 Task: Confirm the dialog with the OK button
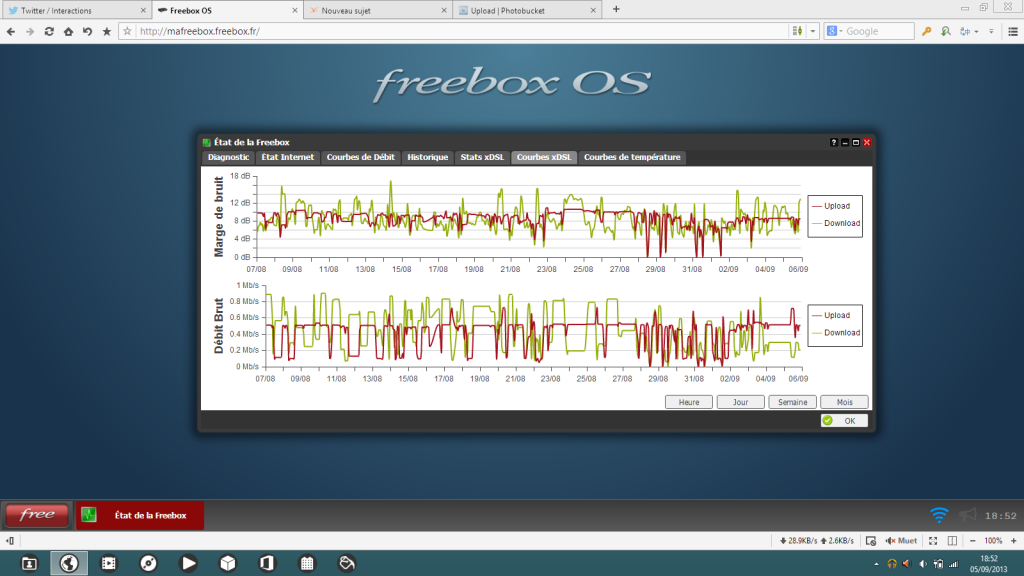844,421
